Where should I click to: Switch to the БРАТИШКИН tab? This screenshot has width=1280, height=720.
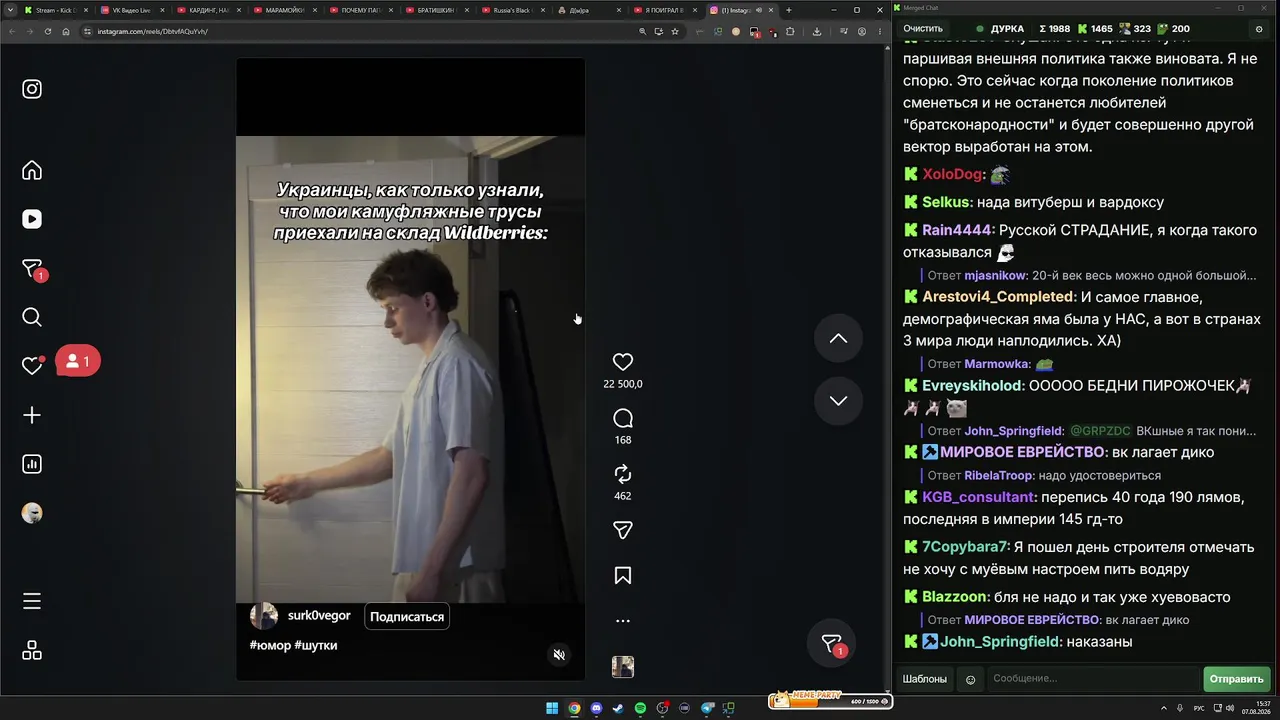click(x=436, y=10)
